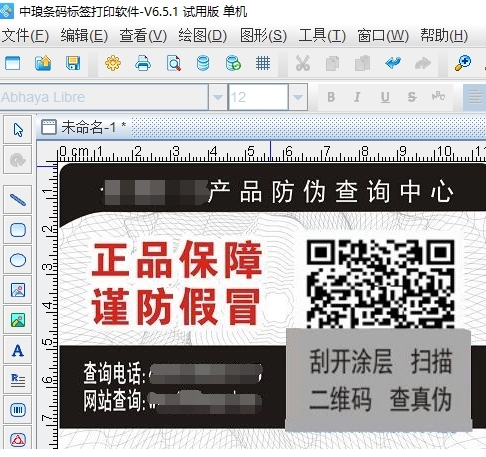The width and height of the screenshot is (486, 457).
Task: Expand the font name dropdown arrow
Action: pyautogui.click(x=218, y=97)
